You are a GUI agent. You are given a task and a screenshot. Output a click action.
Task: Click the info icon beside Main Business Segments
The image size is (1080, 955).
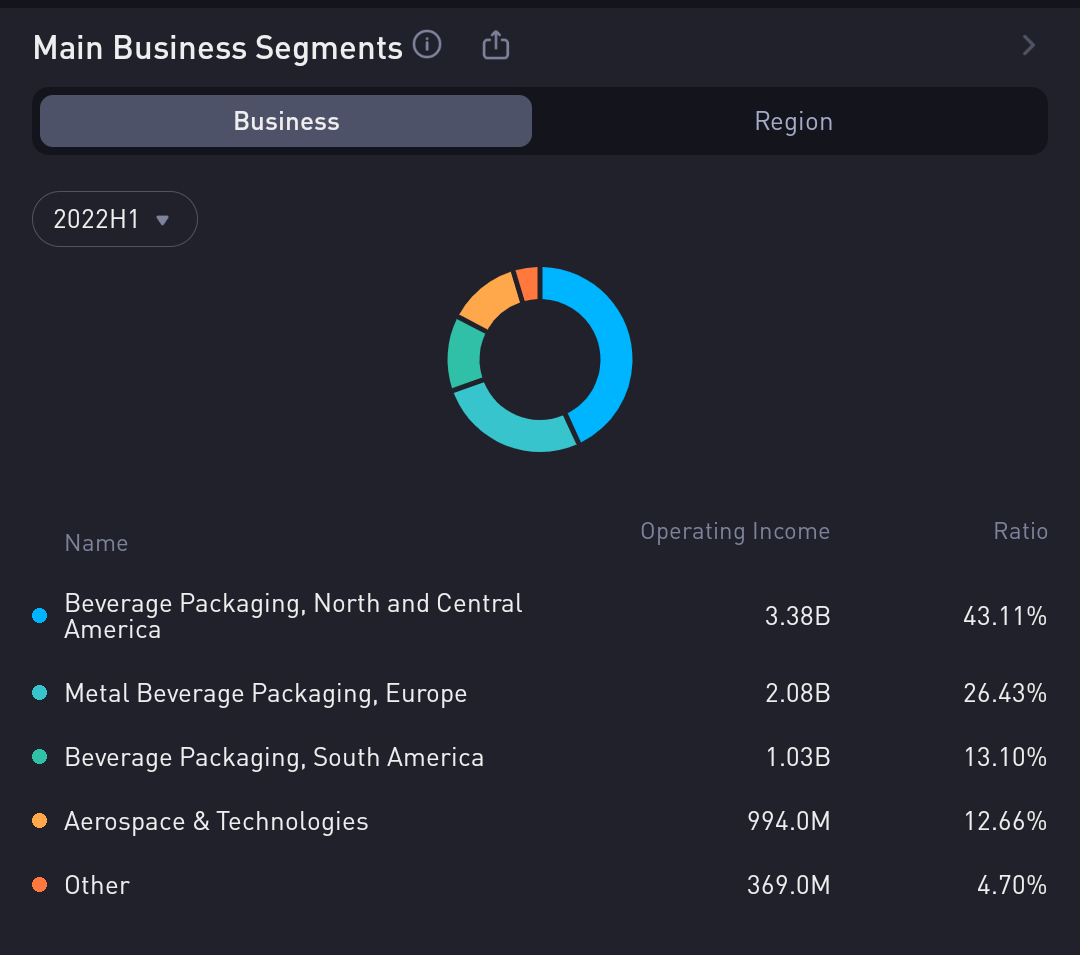[x=427, y=45]
